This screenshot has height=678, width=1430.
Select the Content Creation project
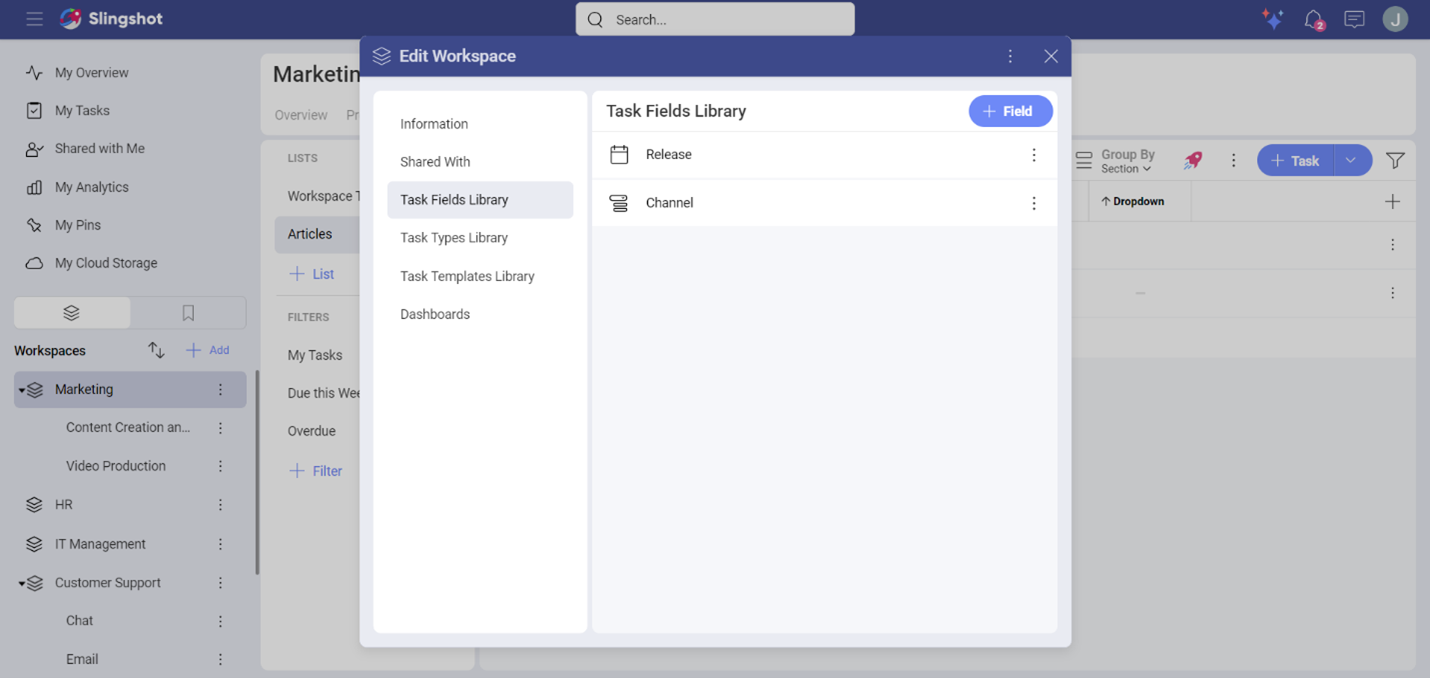(128, 428)
